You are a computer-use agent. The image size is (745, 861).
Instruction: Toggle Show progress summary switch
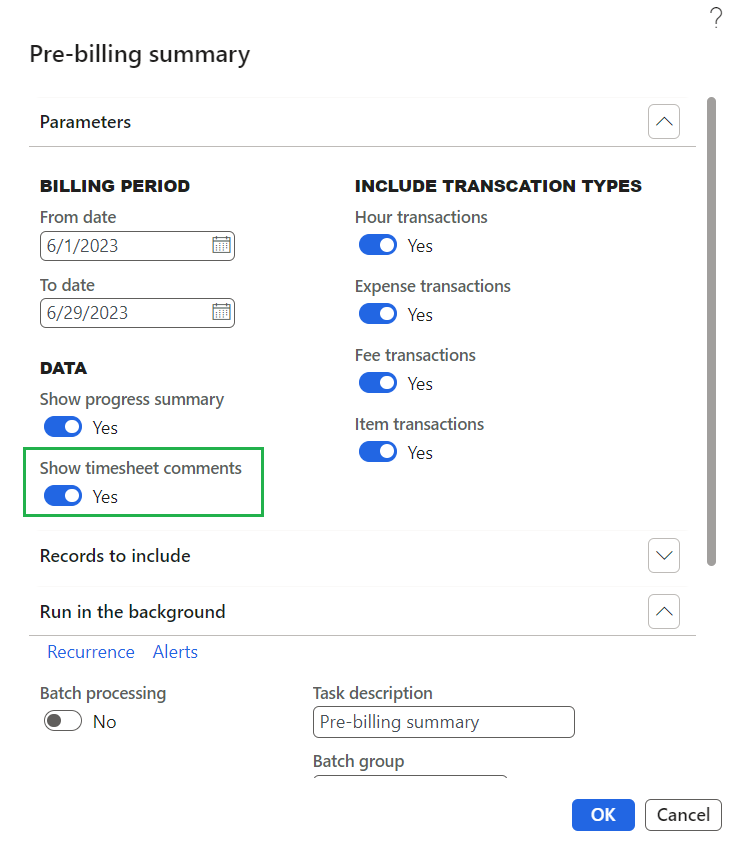coord(63,428)
